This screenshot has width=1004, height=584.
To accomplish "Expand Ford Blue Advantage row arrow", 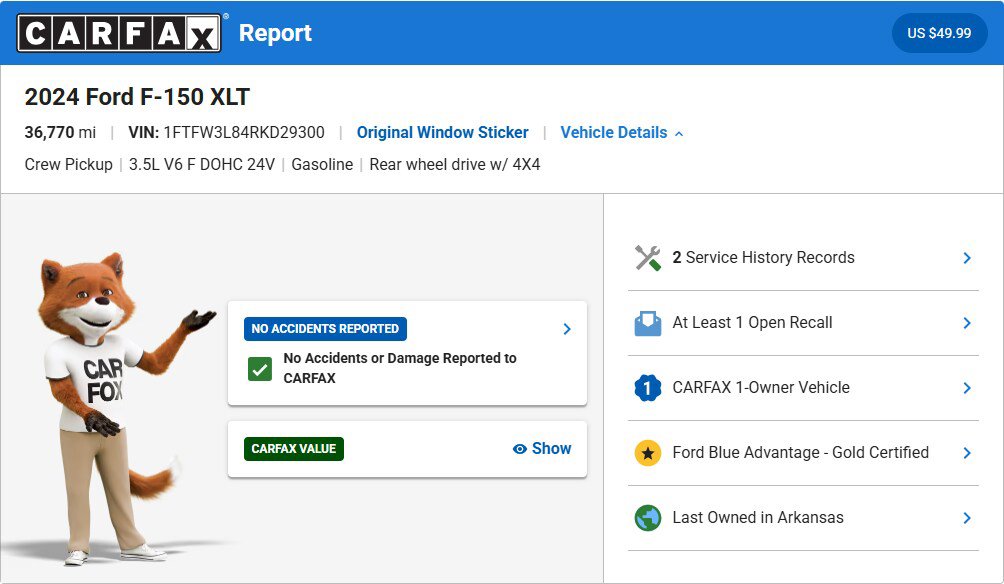I will (x=967, y=453).
